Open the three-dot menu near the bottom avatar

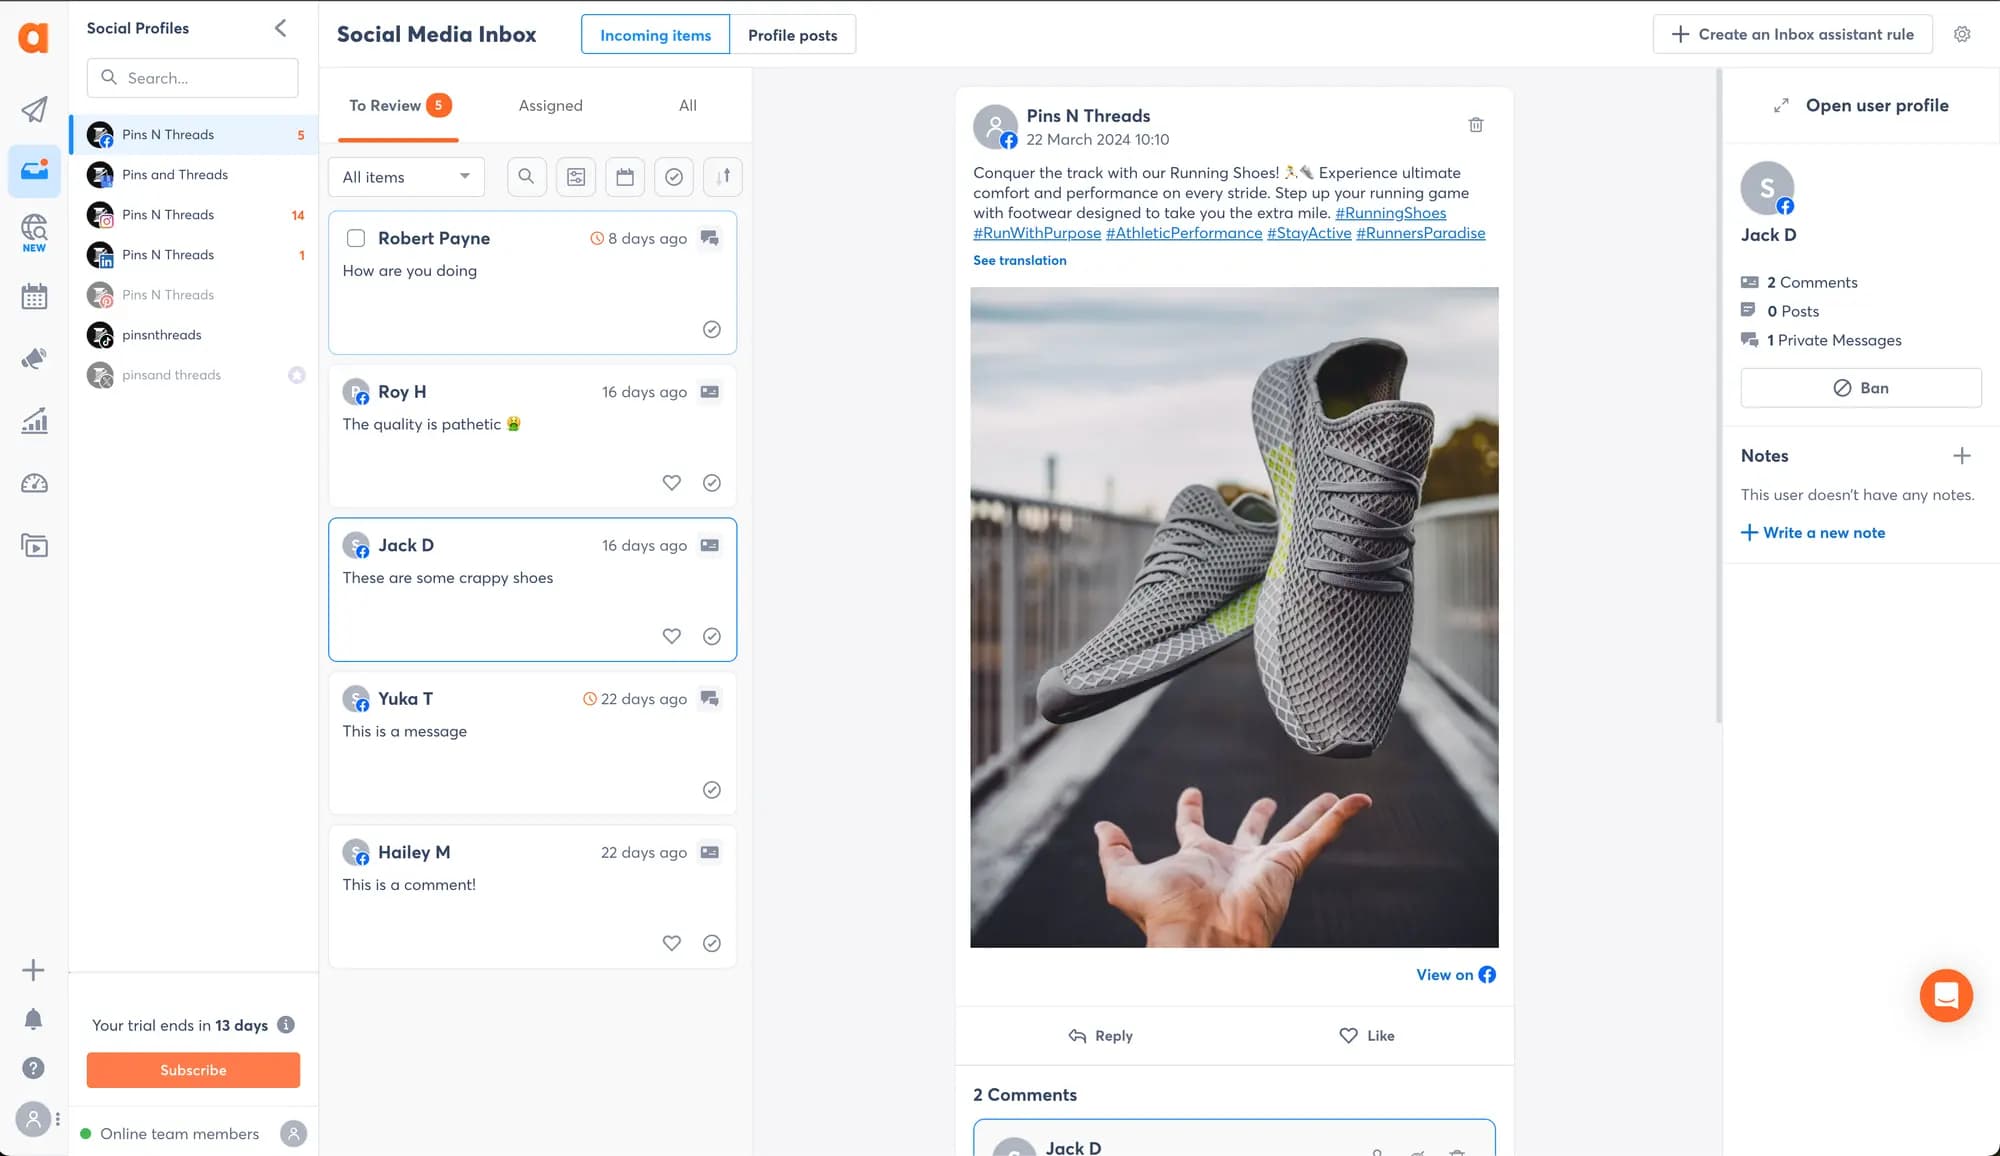[57, 1119]
